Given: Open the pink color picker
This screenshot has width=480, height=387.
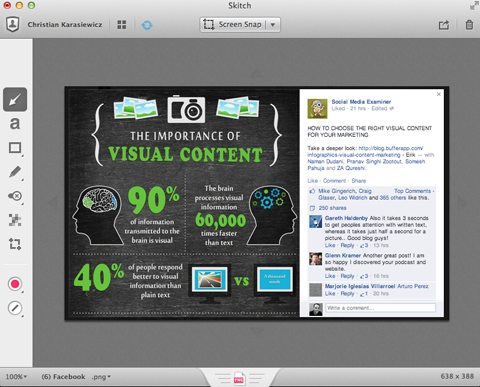Looking at the screenshot, I should click(x=15, y=284).
